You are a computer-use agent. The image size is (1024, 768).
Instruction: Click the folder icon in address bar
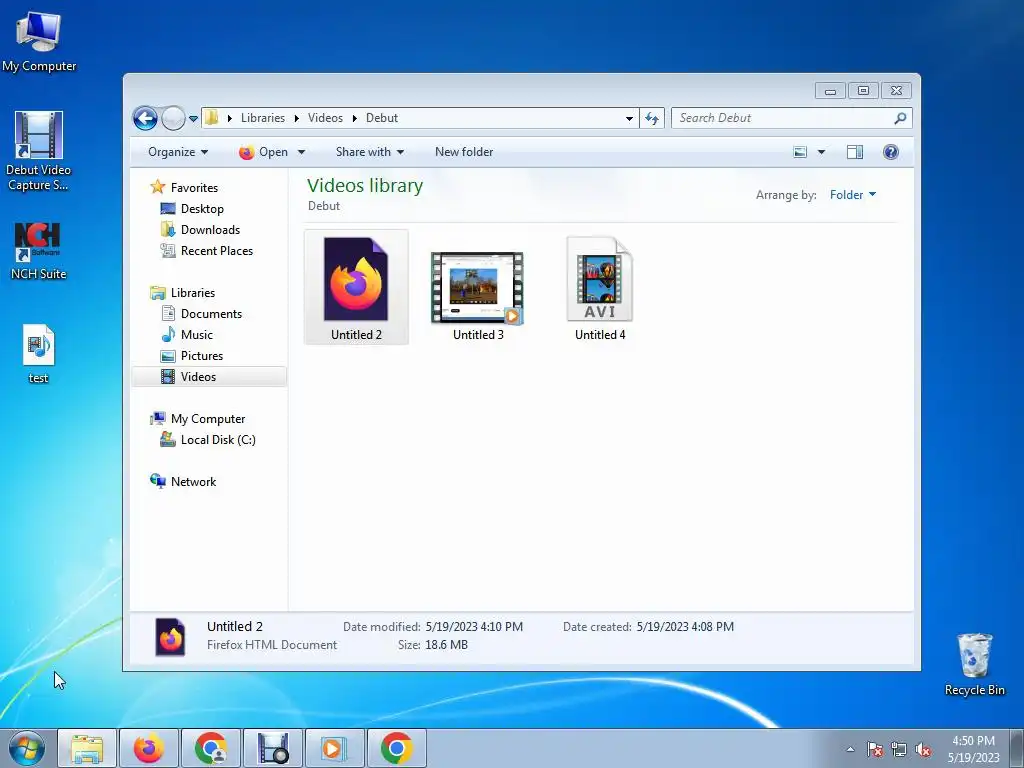pyautogui.click(x=211, y=118)
